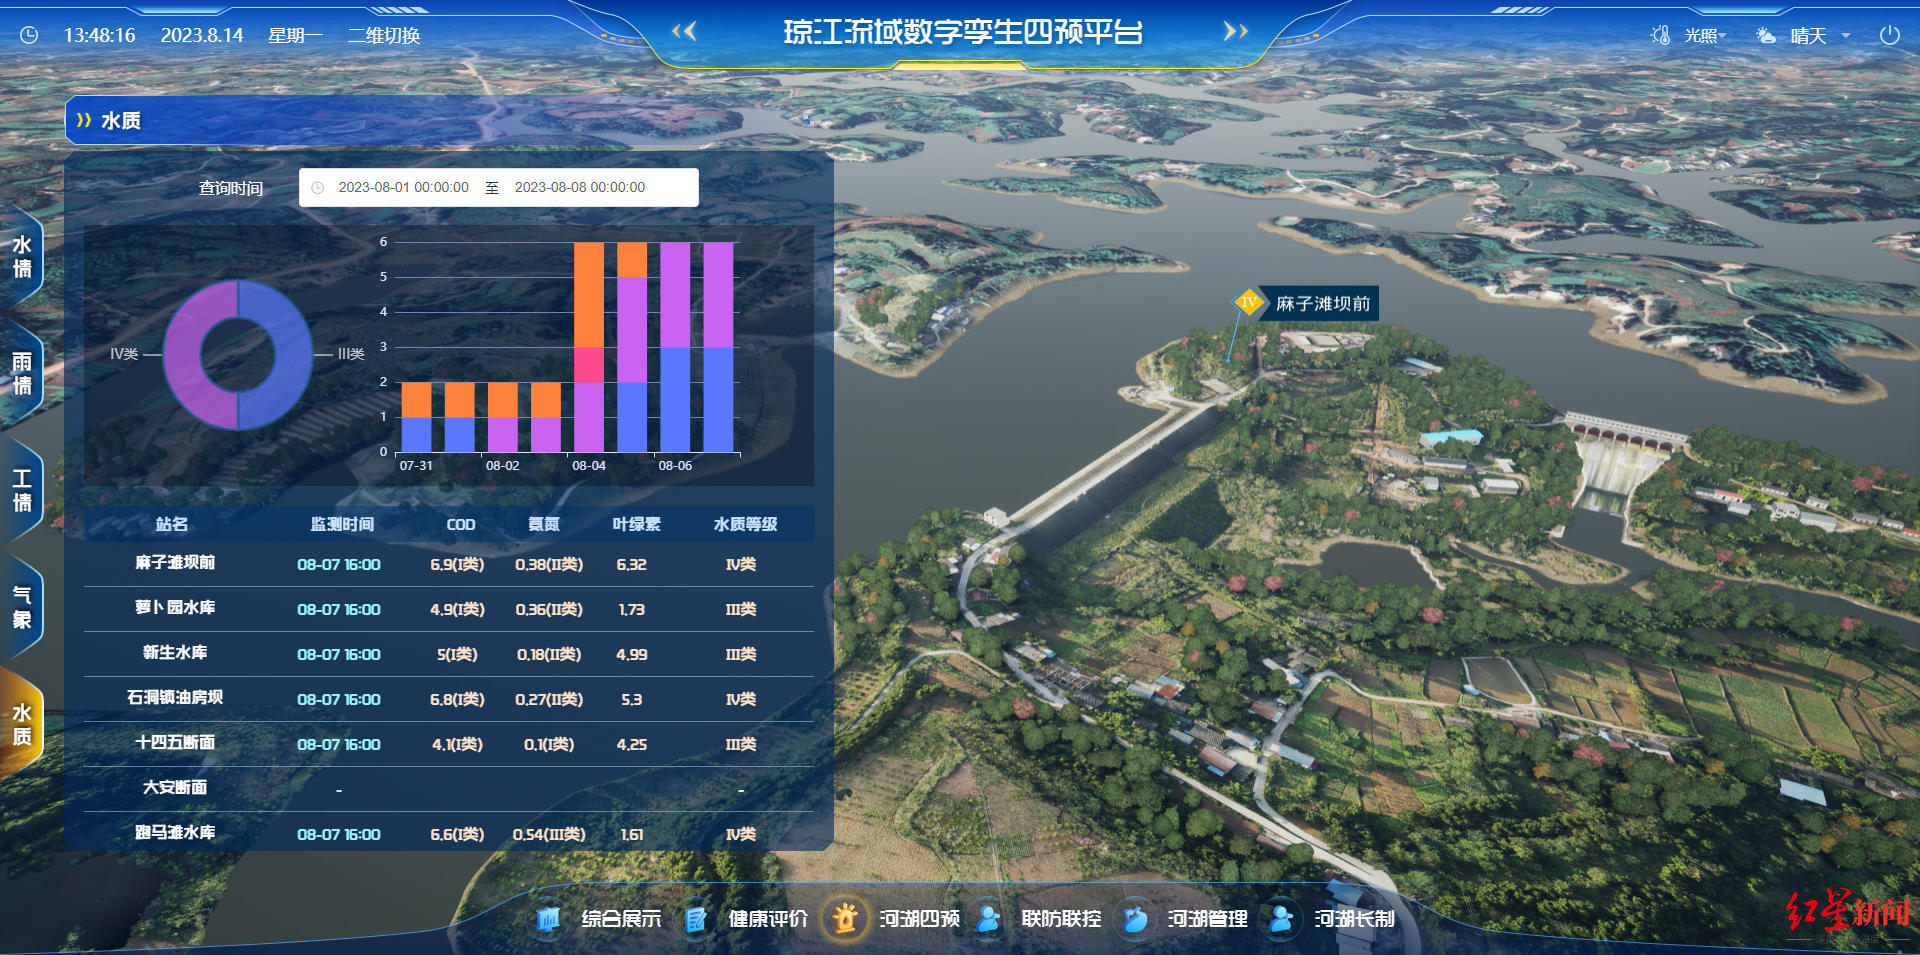Click the chlorophyll value 4.99

[x=632, y=655]
